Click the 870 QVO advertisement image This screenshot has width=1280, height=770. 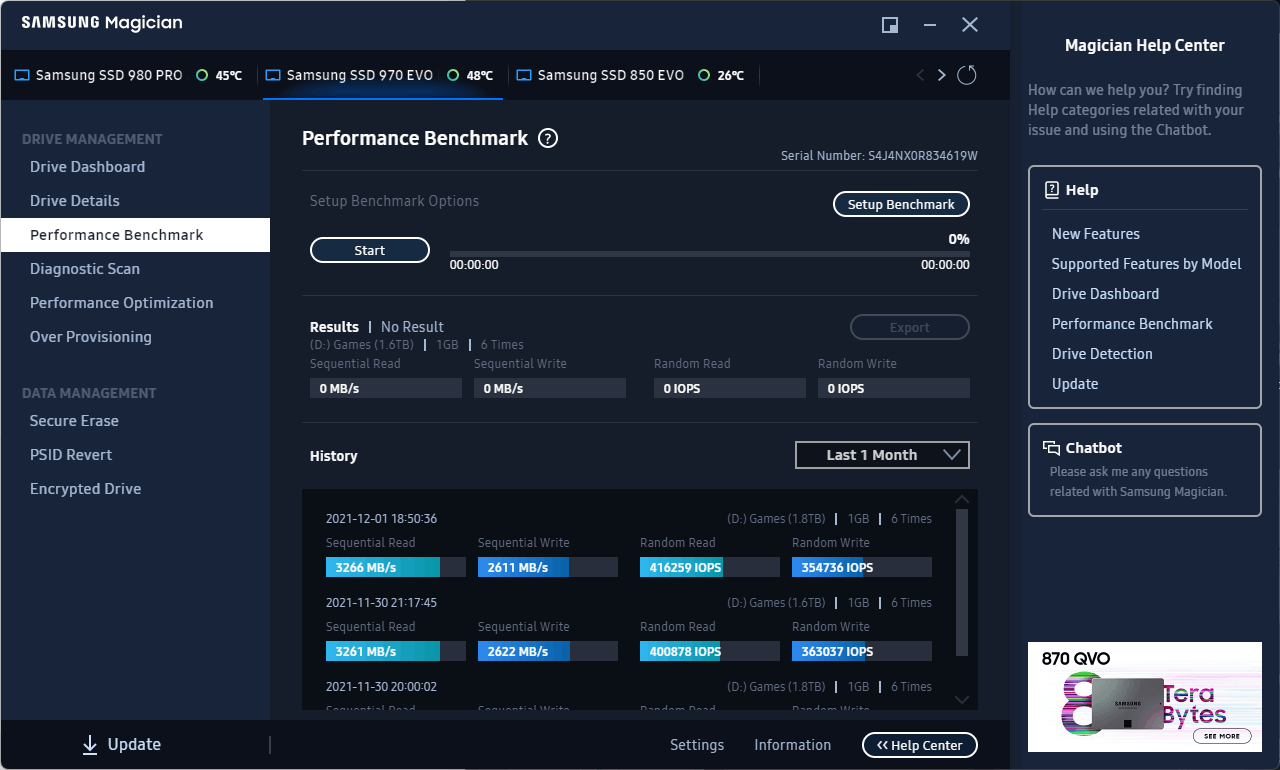coord(1145,697)
